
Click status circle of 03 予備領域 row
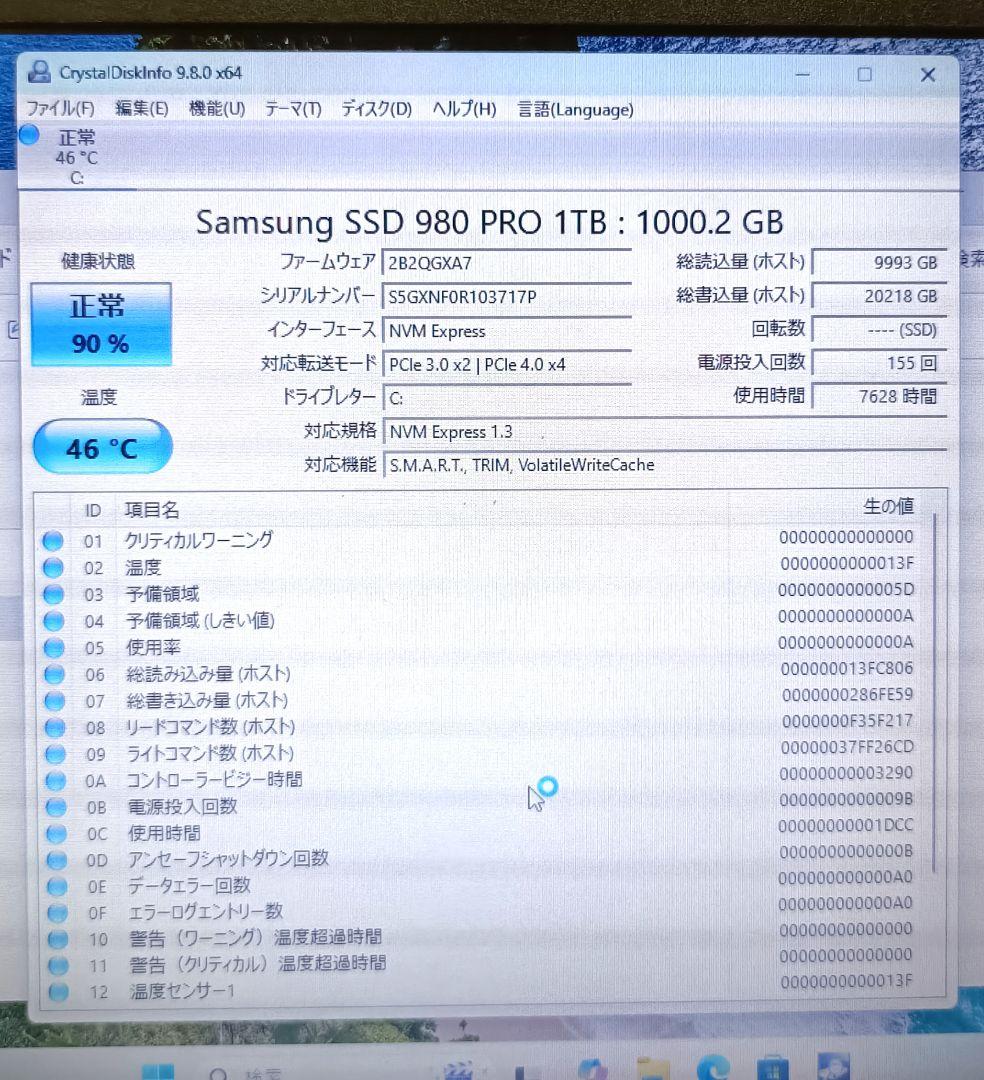pos(53,594)
